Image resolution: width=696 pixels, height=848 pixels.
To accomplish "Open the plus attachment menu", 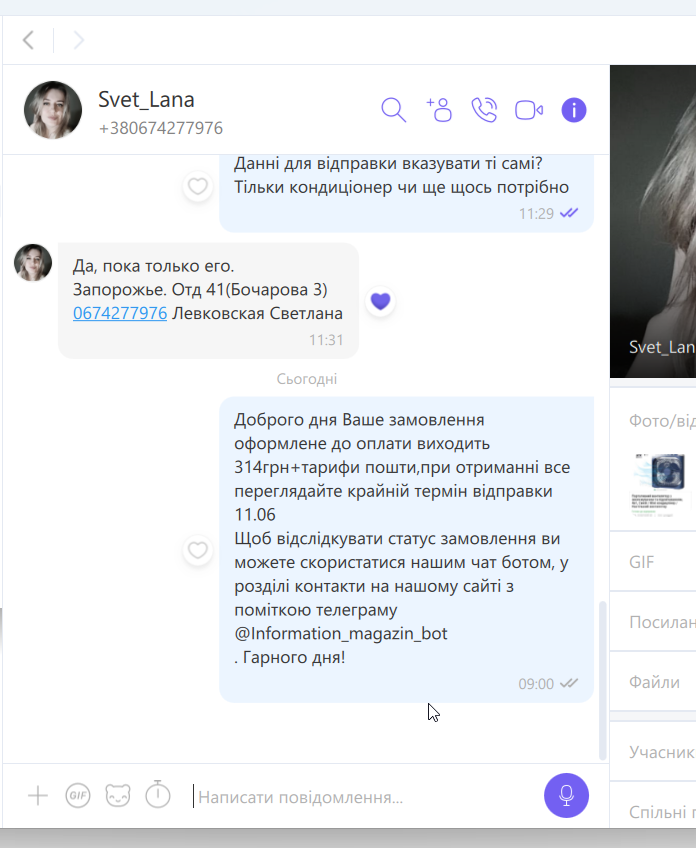I will 38,796.
